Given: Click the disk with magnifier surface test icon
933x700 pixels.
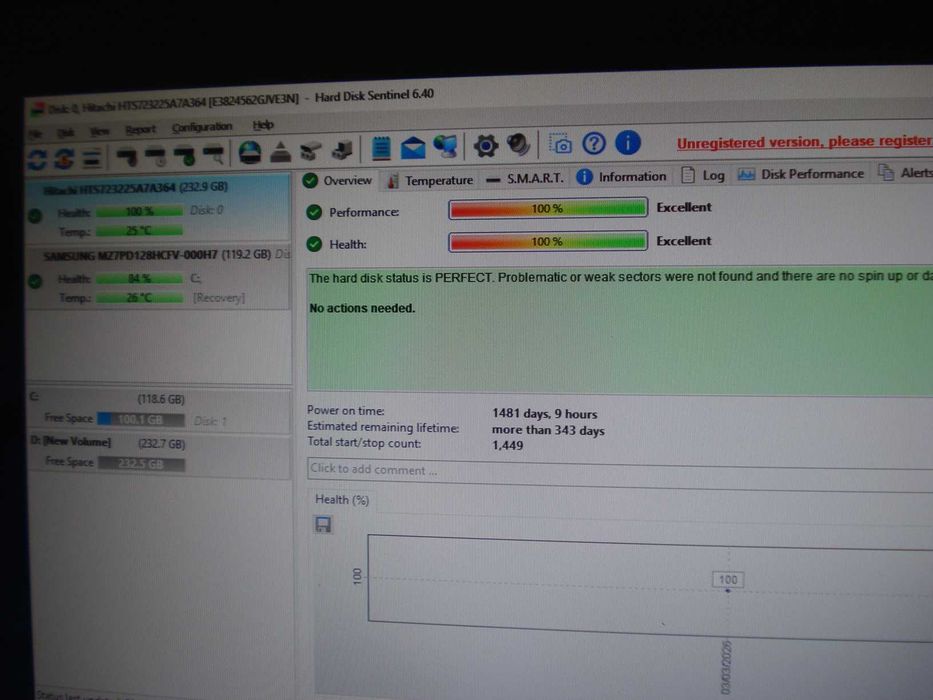Looking at the screenshot, I should point(213,155).
